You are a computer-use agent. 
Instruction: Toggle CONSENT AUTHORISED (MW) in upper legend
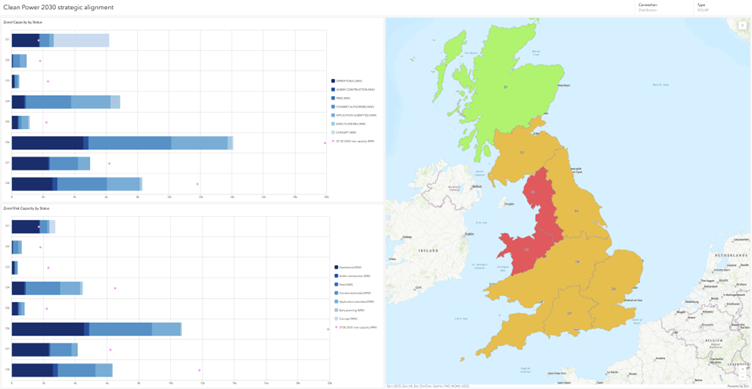pyautogui.click(x=353, y=106)
